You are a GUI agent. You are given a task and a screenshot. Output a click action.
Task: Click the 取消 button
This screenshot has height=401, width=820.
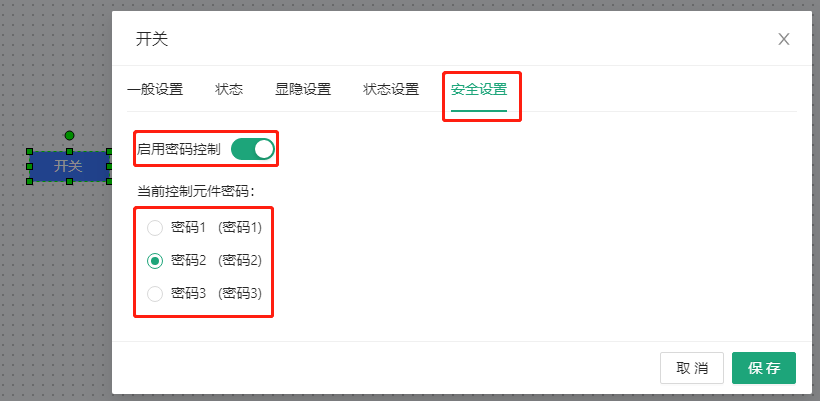(x=692, y=368)
